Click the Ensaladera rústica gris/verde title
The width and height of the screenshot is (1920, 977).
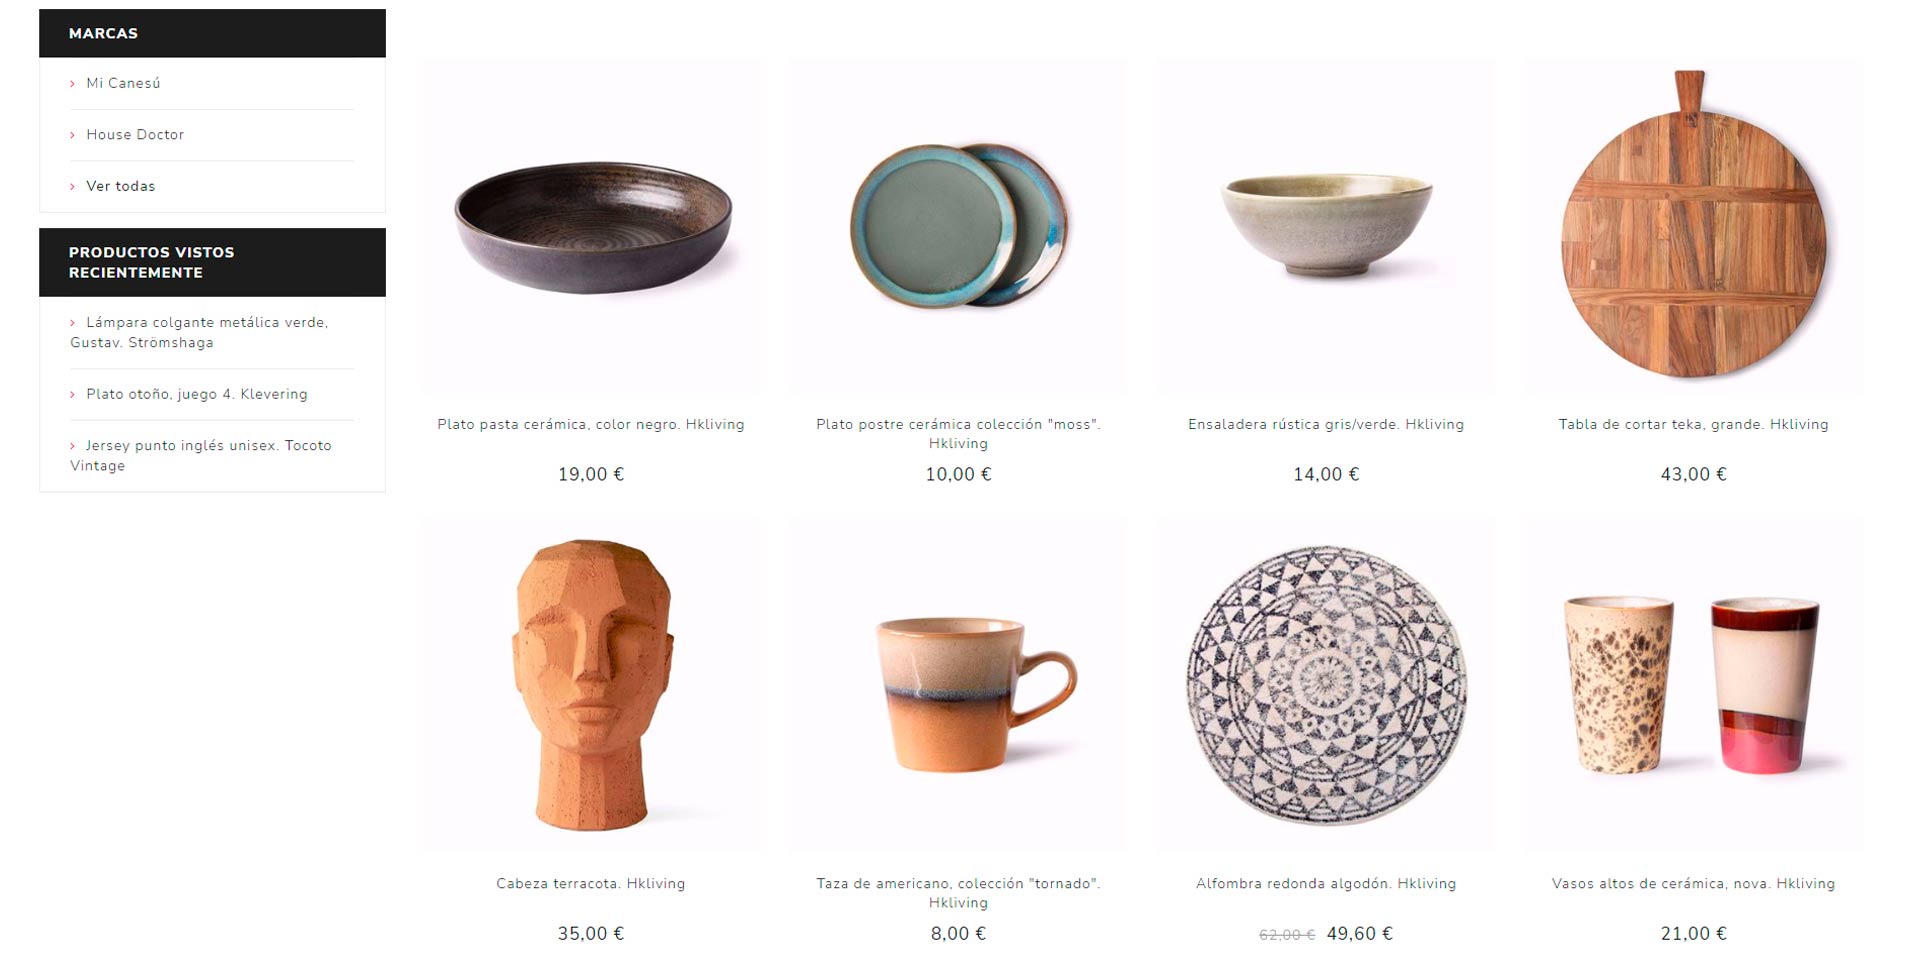pyautogui.click(x=1326, y=424)
